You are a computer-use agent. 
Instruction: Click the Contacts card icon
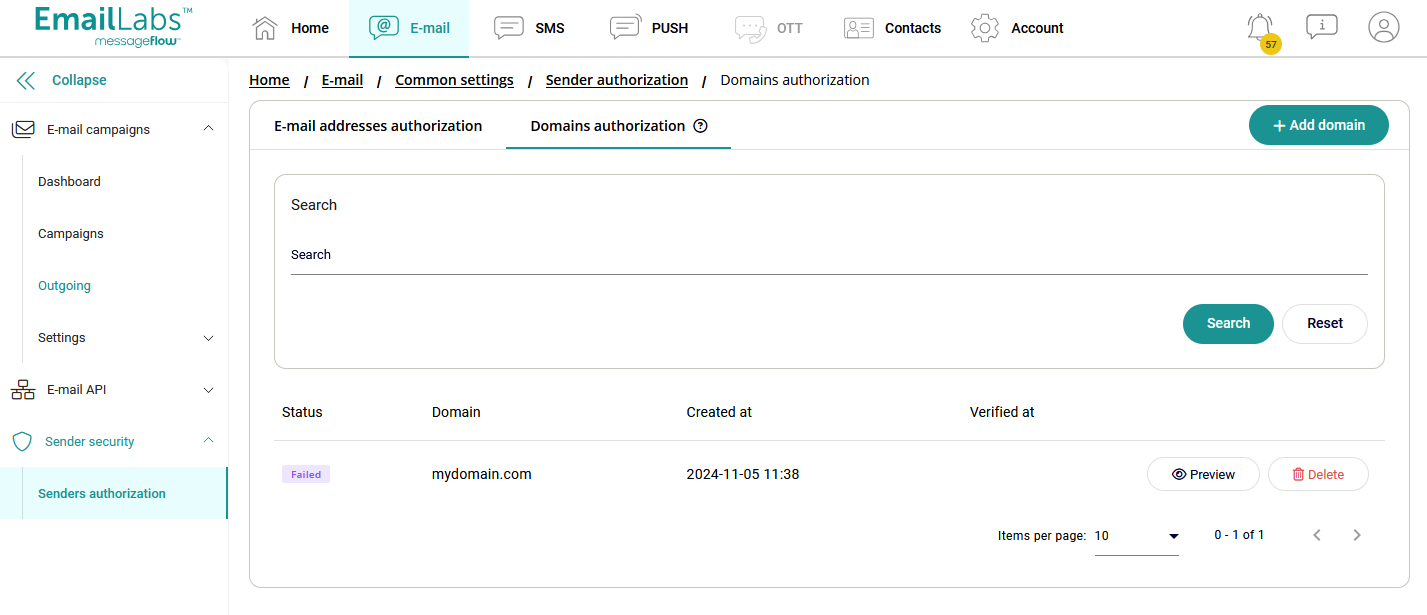[x=858, y=28]
